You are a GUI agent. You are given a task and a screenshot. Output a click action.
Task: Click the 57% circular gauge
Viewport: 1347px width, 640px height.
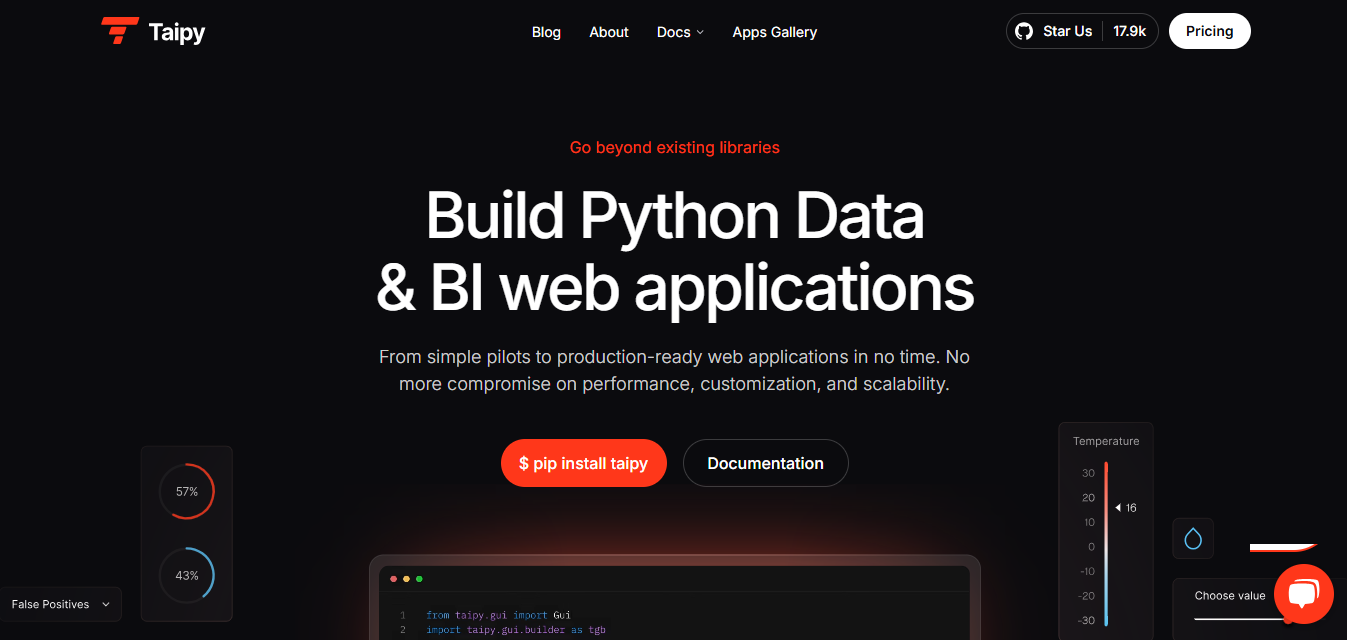[x=187, y=491]
